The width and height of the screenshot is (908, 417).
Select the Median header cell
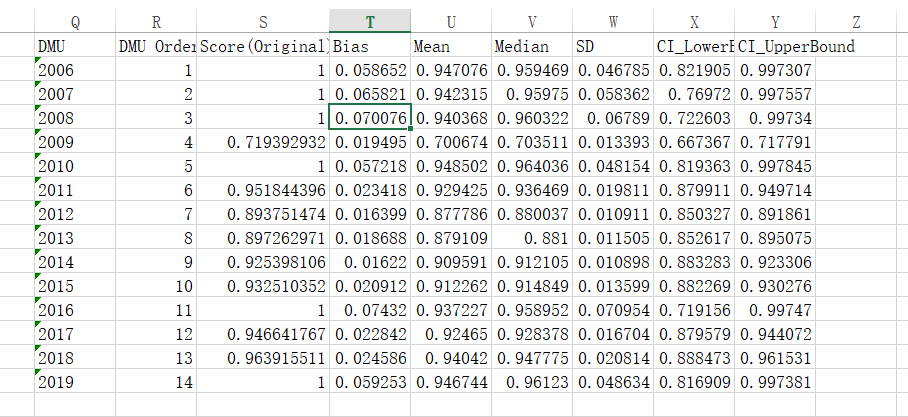coord(532,47)
